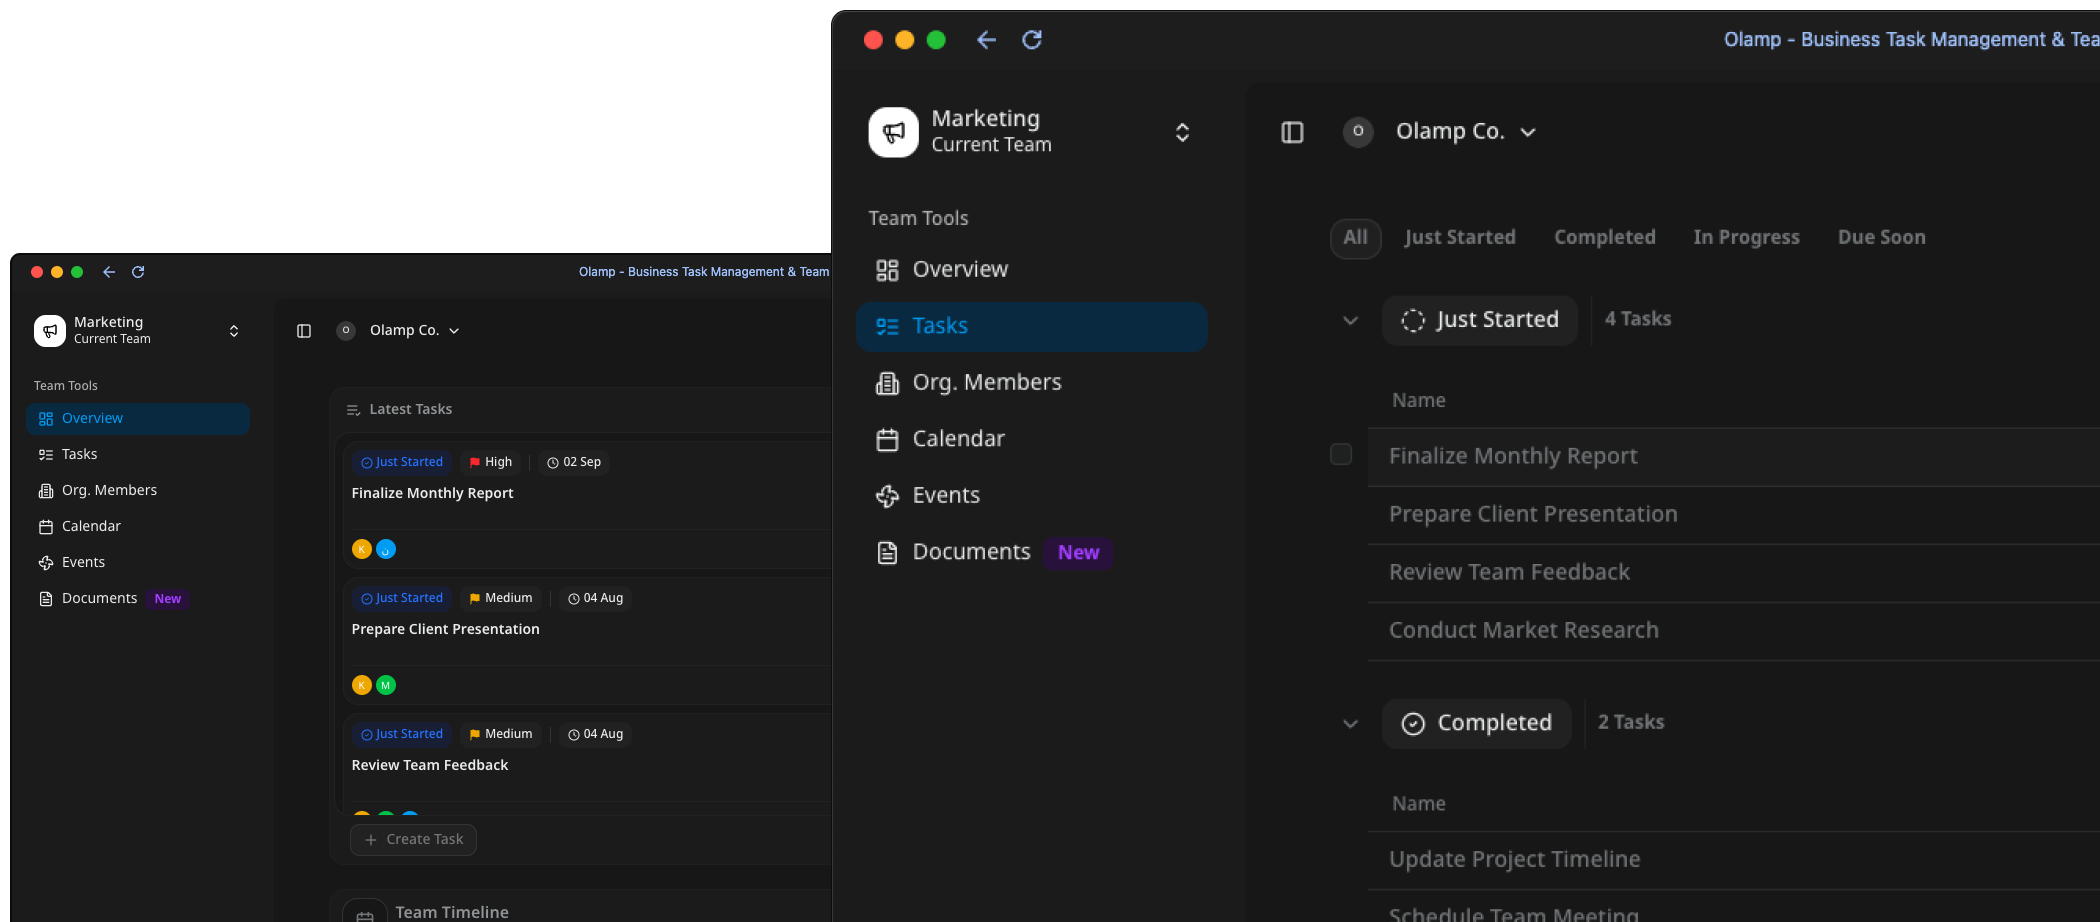Image resolution: width=2100 pixels, height=922 pixels.
Task: Open the Update Project Timeline task
Action: point(1514,858)
